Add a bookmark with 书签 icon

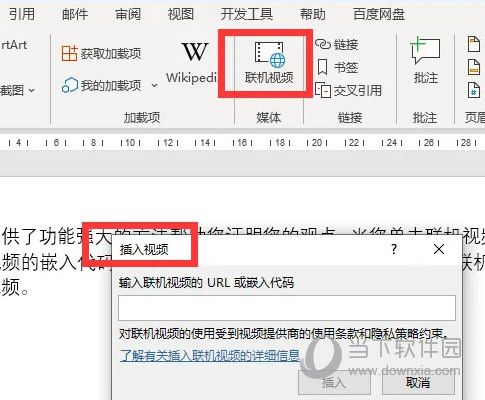tap(322, 67)
